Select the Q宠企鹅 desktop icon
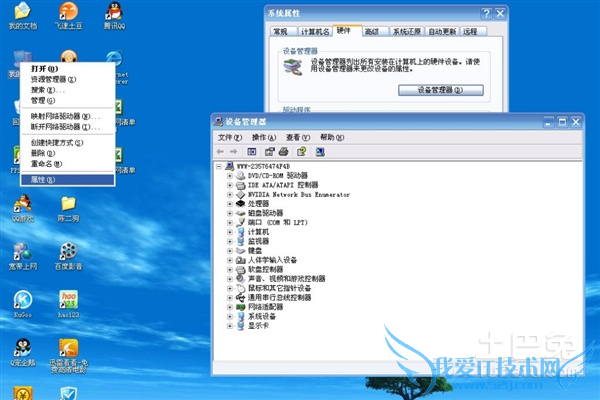This screenshot has width=600, height=400. pos(23,352)
